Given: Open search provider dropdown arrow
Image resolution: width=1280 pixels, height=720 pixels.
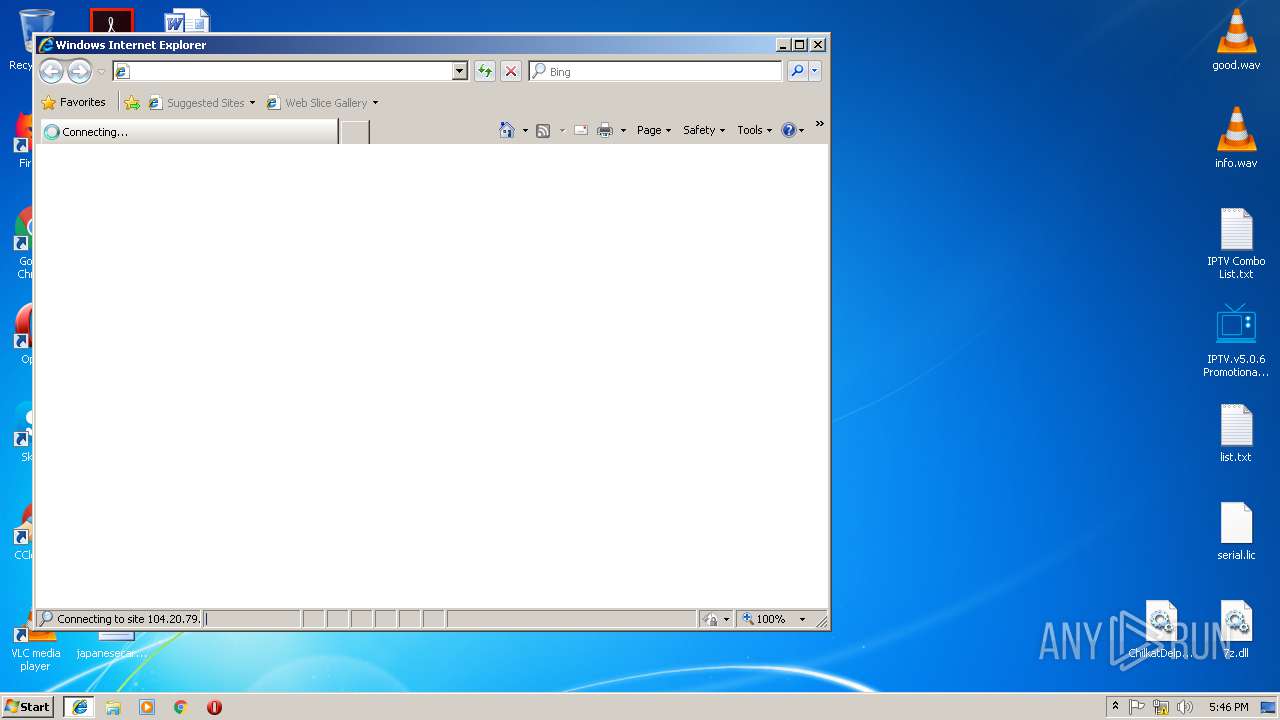Looking at the screenshot, I should (815, 71).
